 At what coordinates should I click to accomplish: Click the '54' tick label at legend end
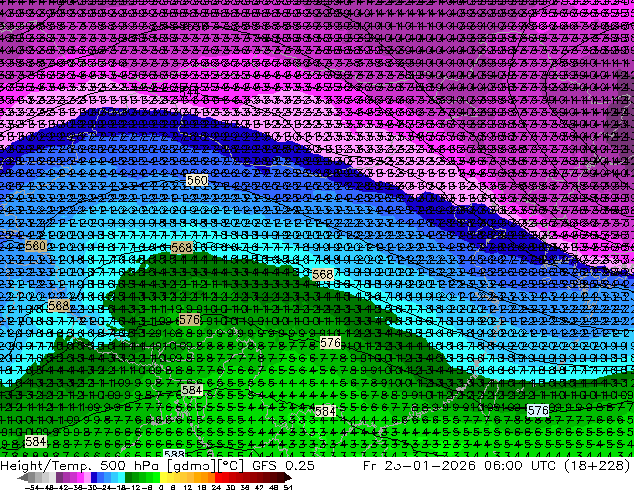pos(287,488)
